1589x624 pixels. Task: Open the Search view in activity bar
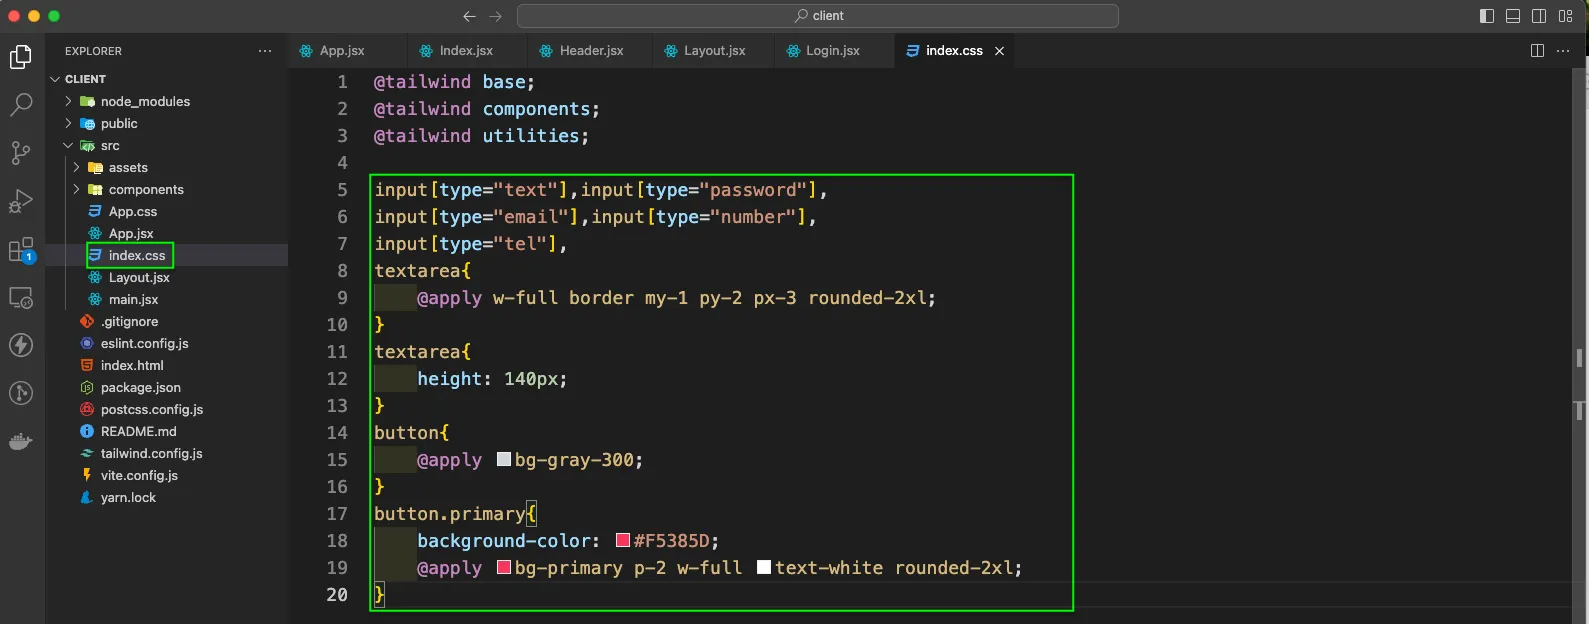(x=21, y=105)
